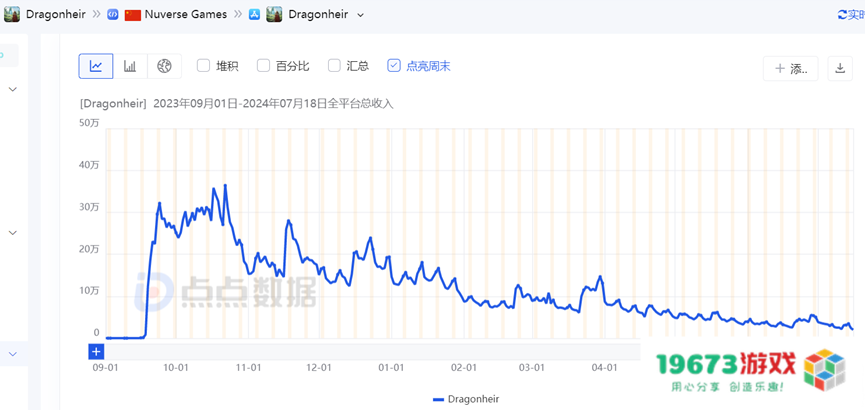Click the blue plus button below the chart
Screen dimensions: 865x410
pos(96,352)
